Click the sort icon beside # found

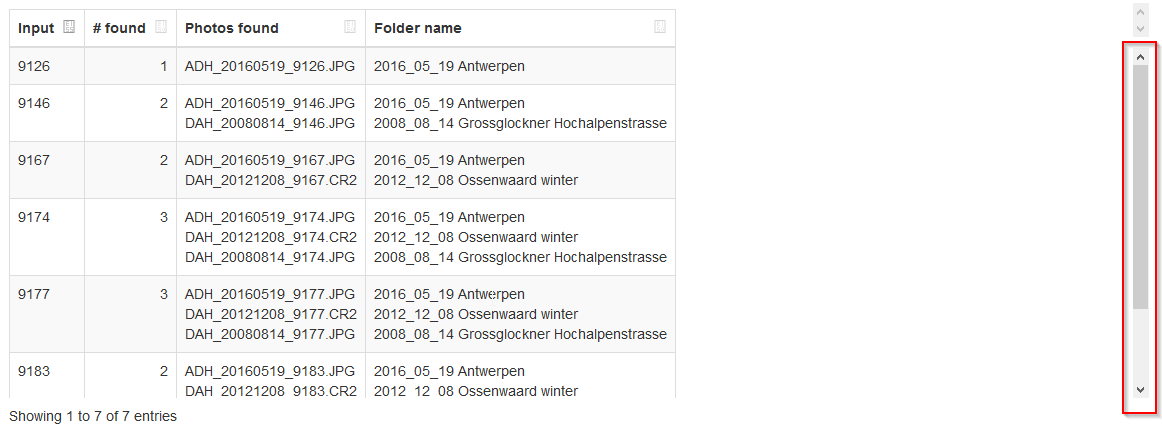pos(161,28)
